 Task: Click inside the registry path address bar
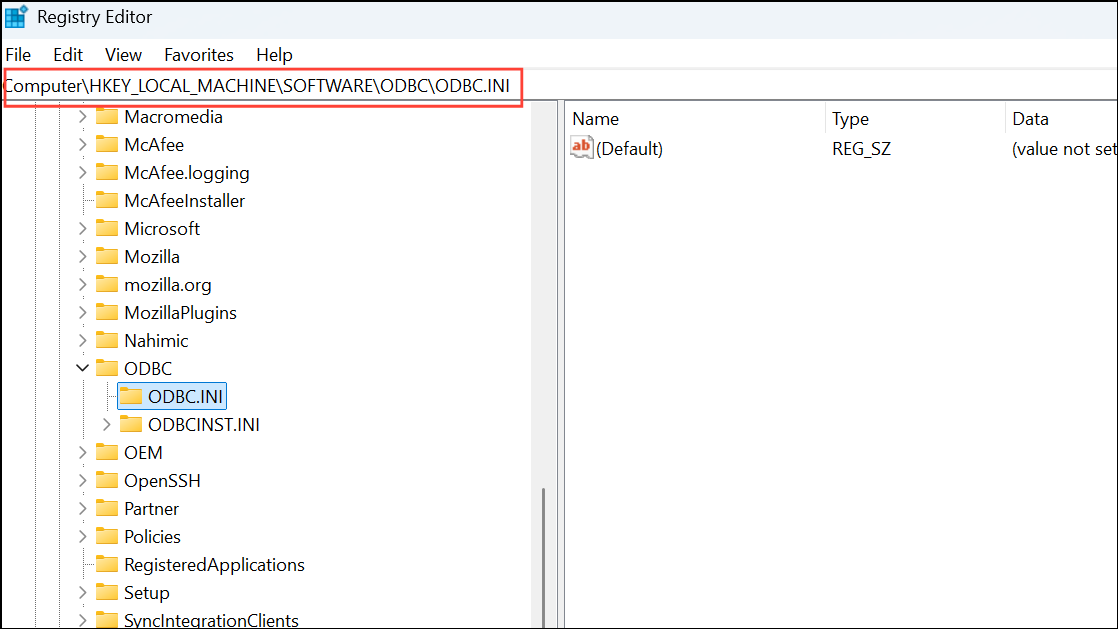pyautogui.click(x=262, y=86)
